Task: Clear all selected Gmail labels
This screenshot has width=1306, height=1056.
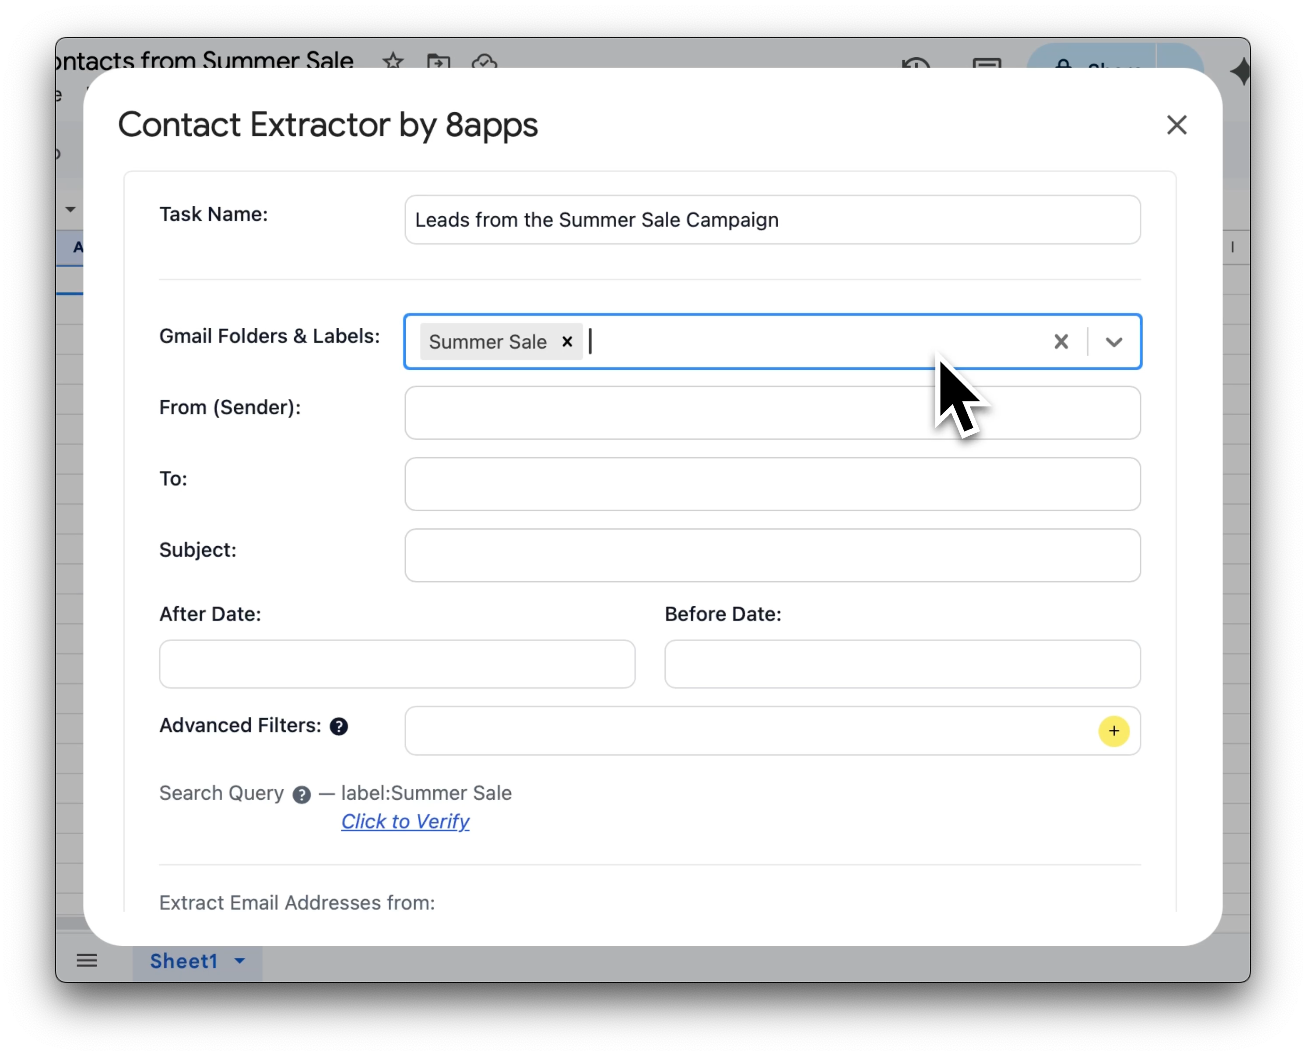Action: pyautogui.click(x=1061, y=342)
